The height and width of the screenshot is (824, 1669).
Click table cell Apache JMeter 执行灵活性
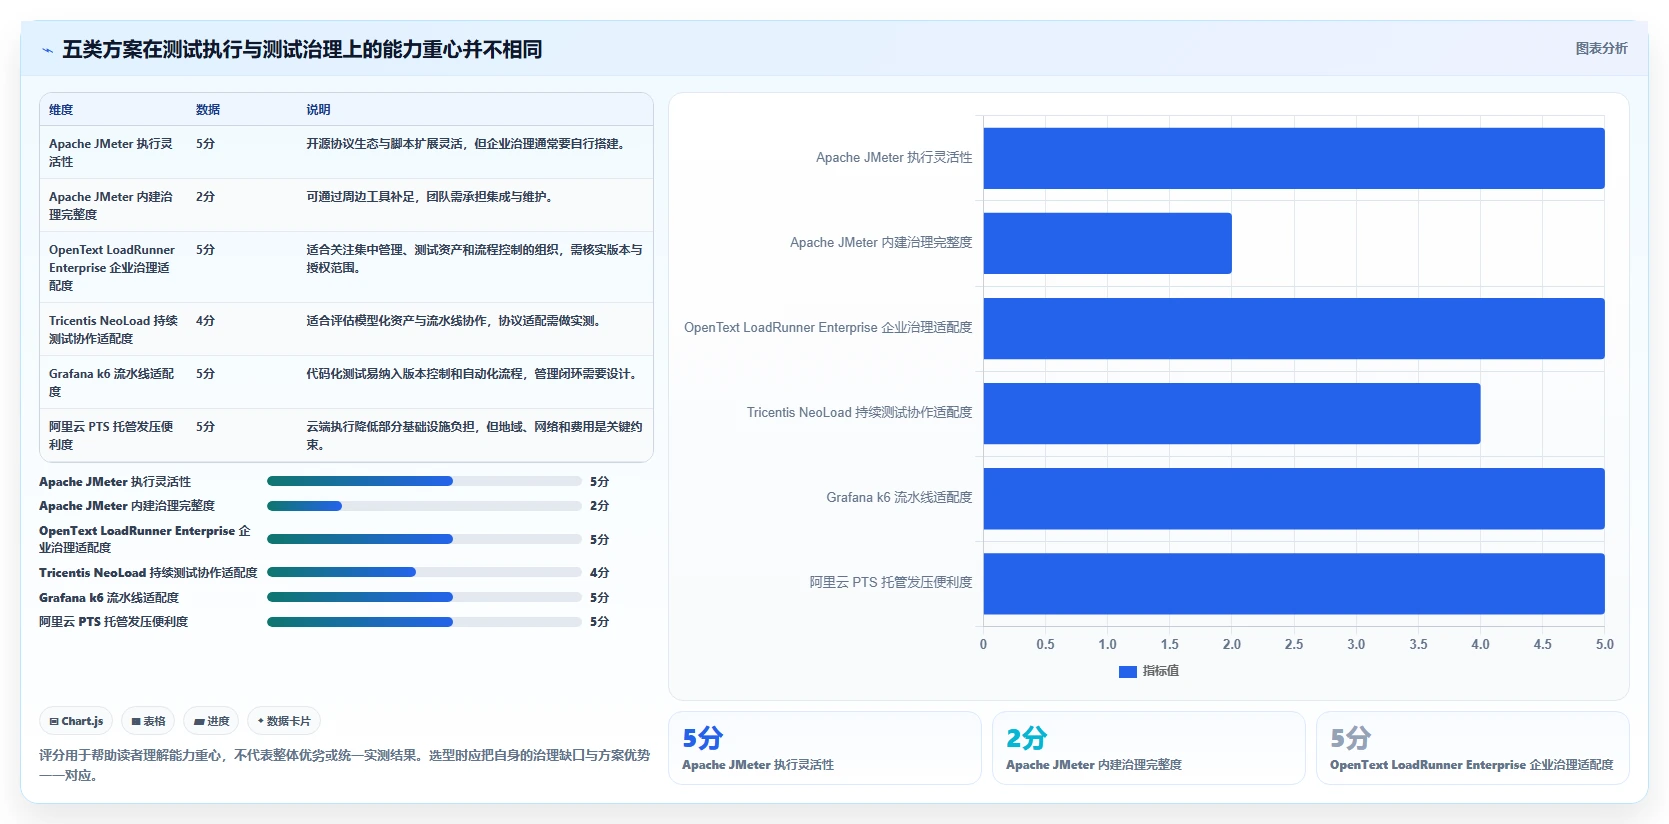click(x=112, y=152)
